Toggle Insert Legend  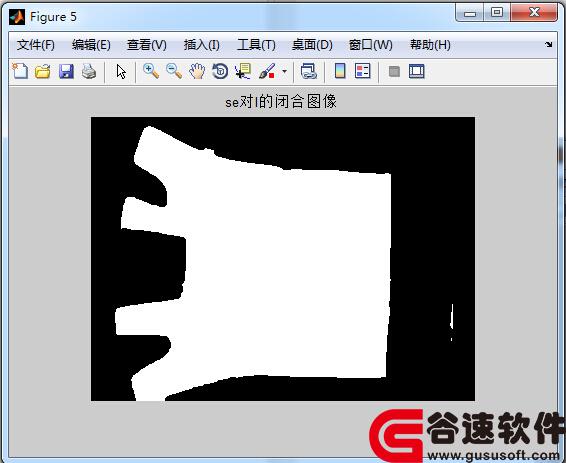(363, 71)
